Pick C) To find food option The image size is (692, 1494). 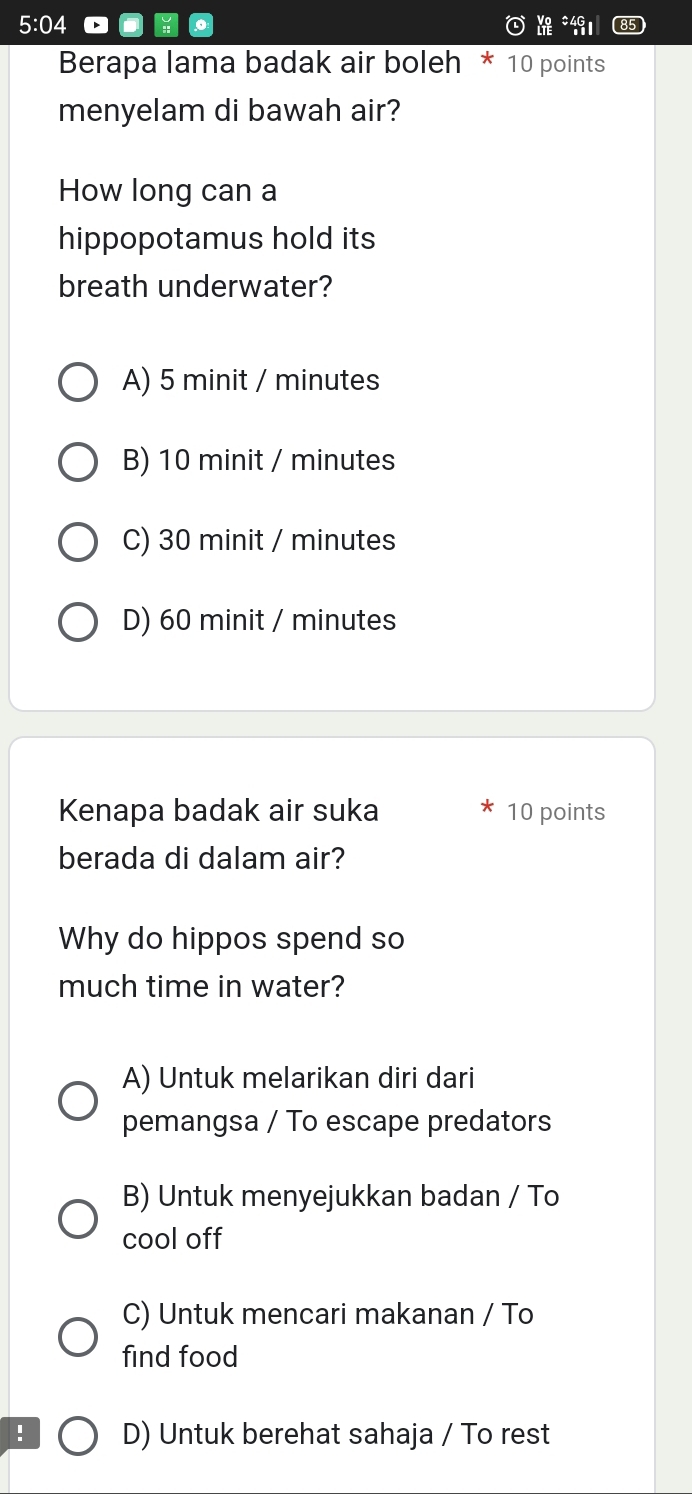(78, 1336)
